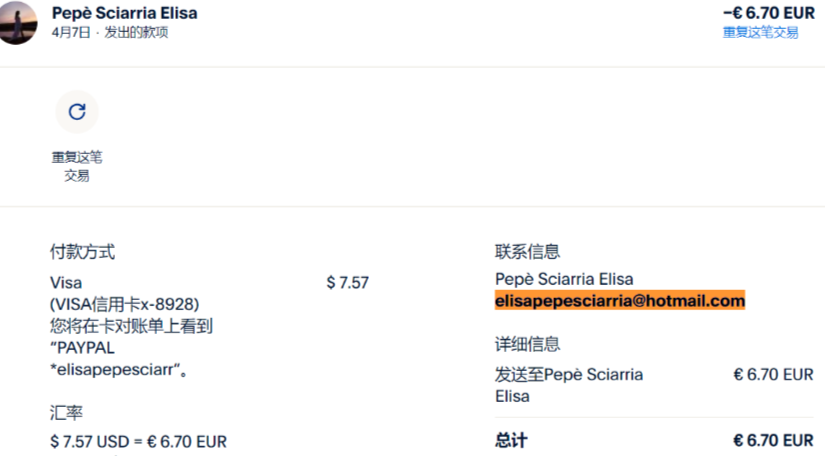The image size is (825, 456).
Task: Click the 重复这笔交易 label under the repeat icon
Action: 77,166
